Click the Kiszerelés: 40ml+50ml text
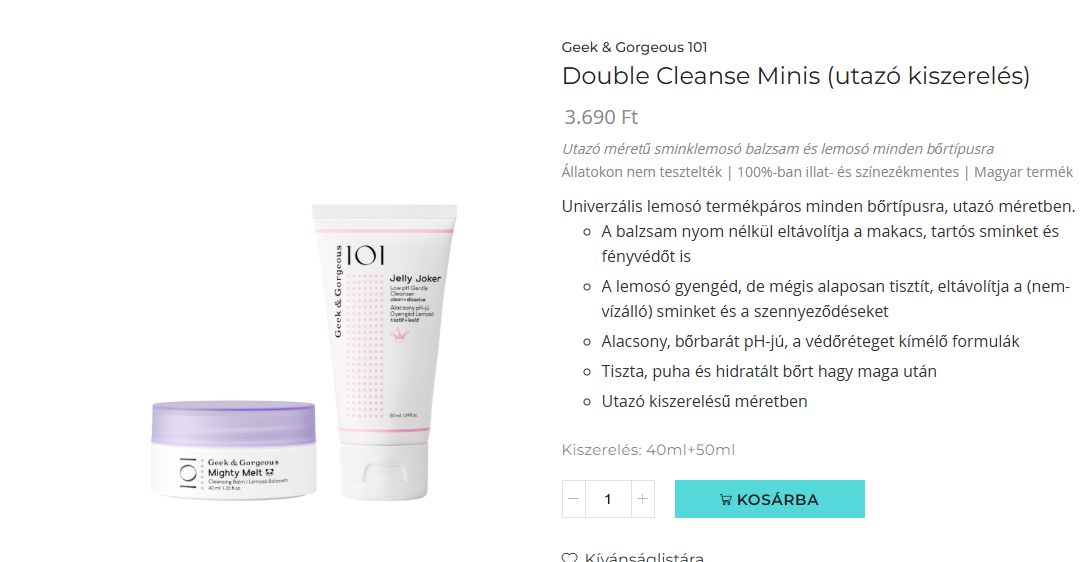 pos(648,450)
